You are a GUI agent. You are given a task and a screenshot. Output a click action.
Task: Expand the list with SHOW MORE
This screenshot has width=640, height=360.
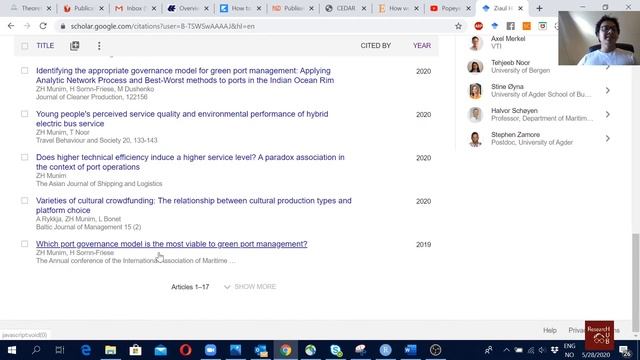click(250, 287)
